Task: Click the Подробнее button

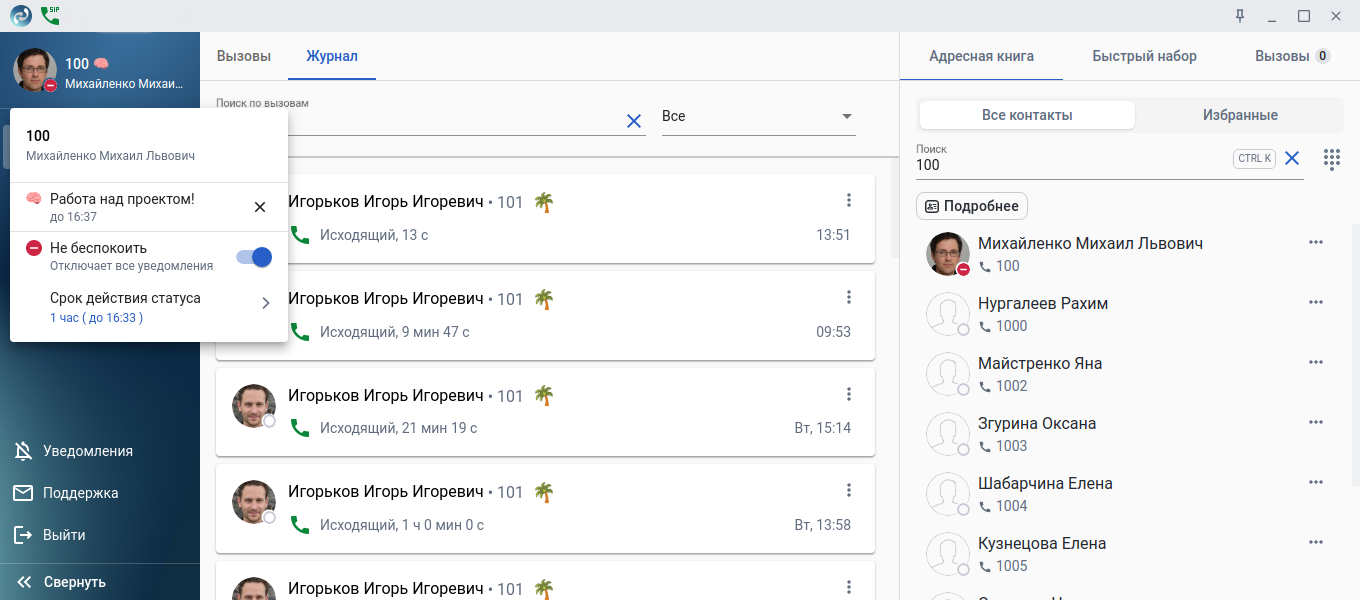Action: 972,206
